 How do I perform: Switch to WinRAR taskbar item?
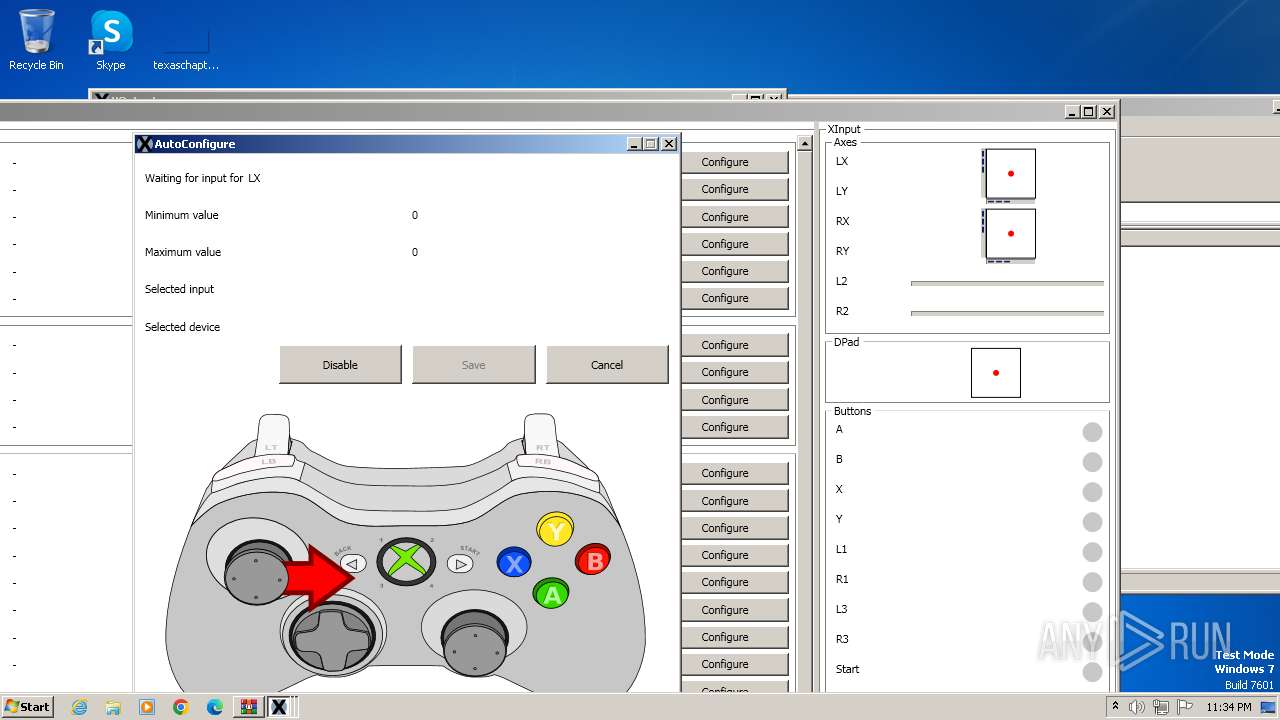(x=247, y=707)
